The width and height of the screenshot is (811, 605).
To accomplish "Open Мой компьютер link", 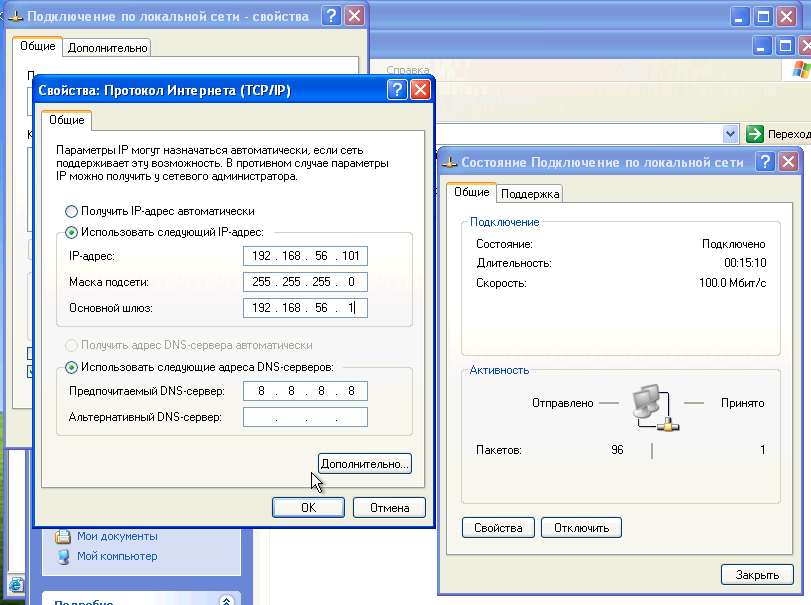I will point(117,556).
